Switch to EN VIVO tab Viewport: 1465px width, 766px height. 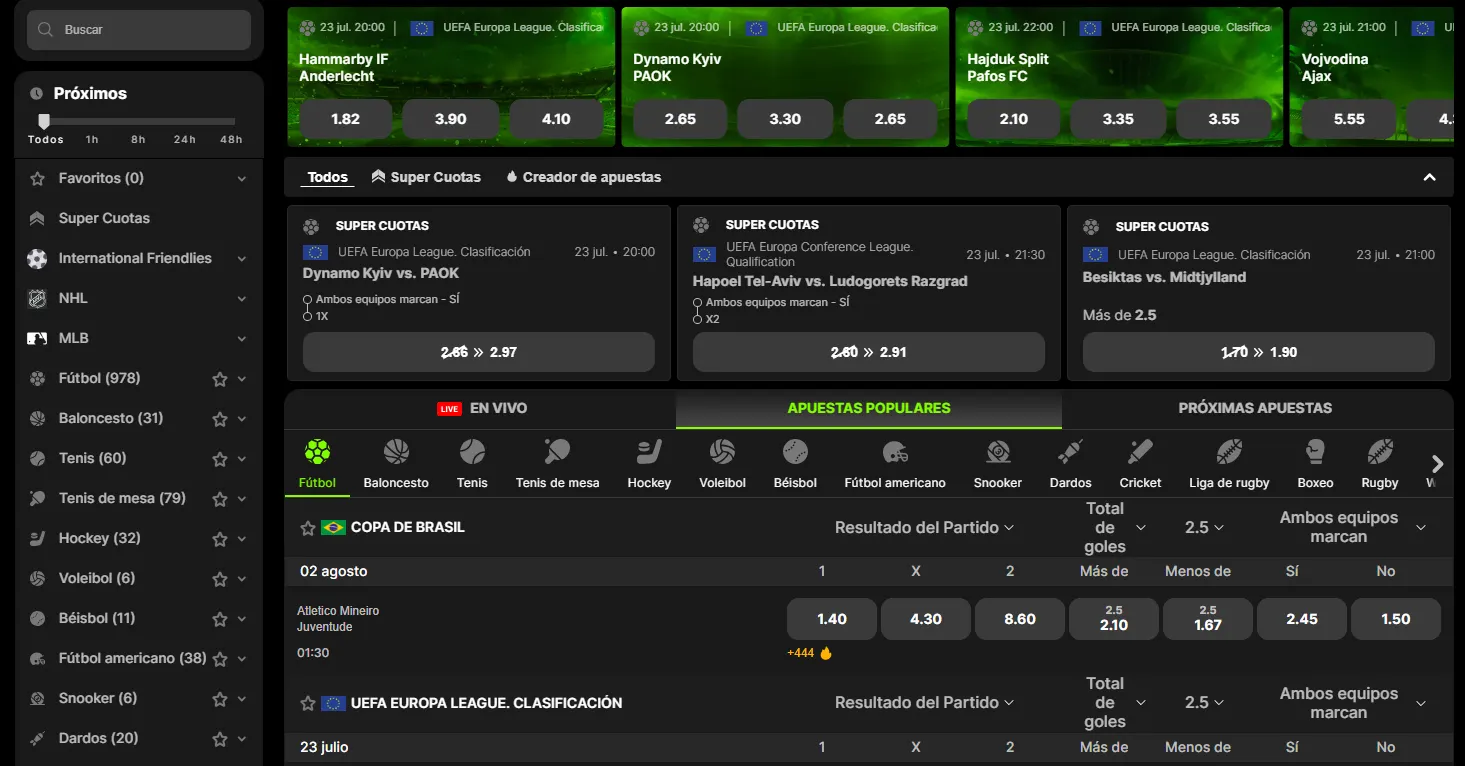(482, 408)
